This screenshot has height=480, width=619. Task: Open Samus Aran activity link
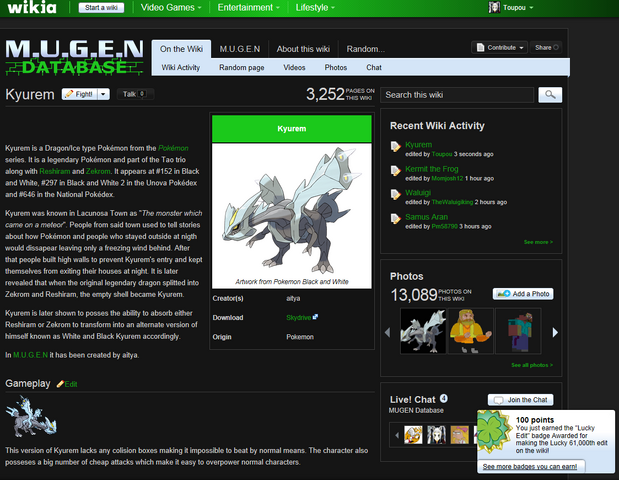[x=426, y=217]
